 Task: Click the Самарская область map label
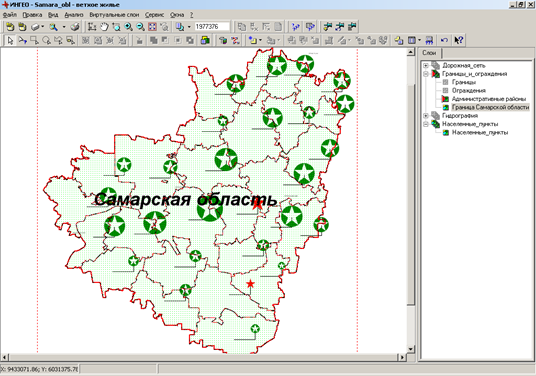185,199
